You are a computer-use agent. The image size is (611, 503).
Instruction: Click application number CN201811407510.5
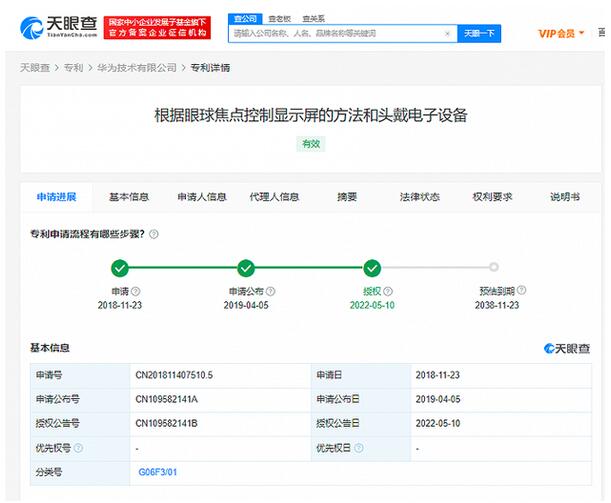pos(174,375)
